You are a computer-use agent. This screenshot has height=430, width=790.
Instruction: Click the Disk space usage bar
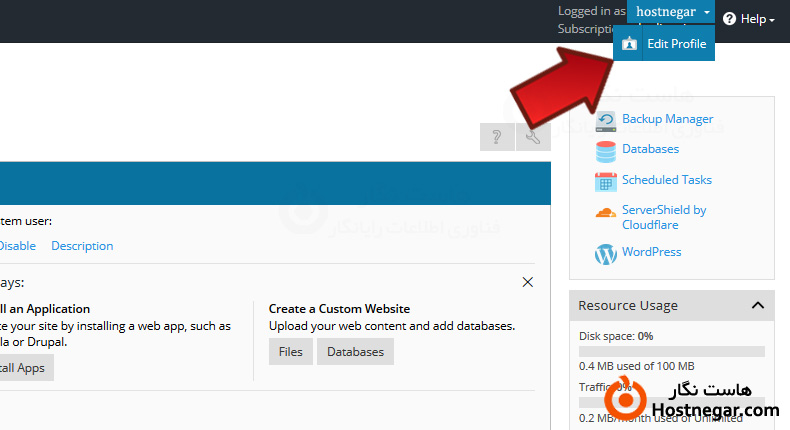pyautogui.click(x=671, y=352)
